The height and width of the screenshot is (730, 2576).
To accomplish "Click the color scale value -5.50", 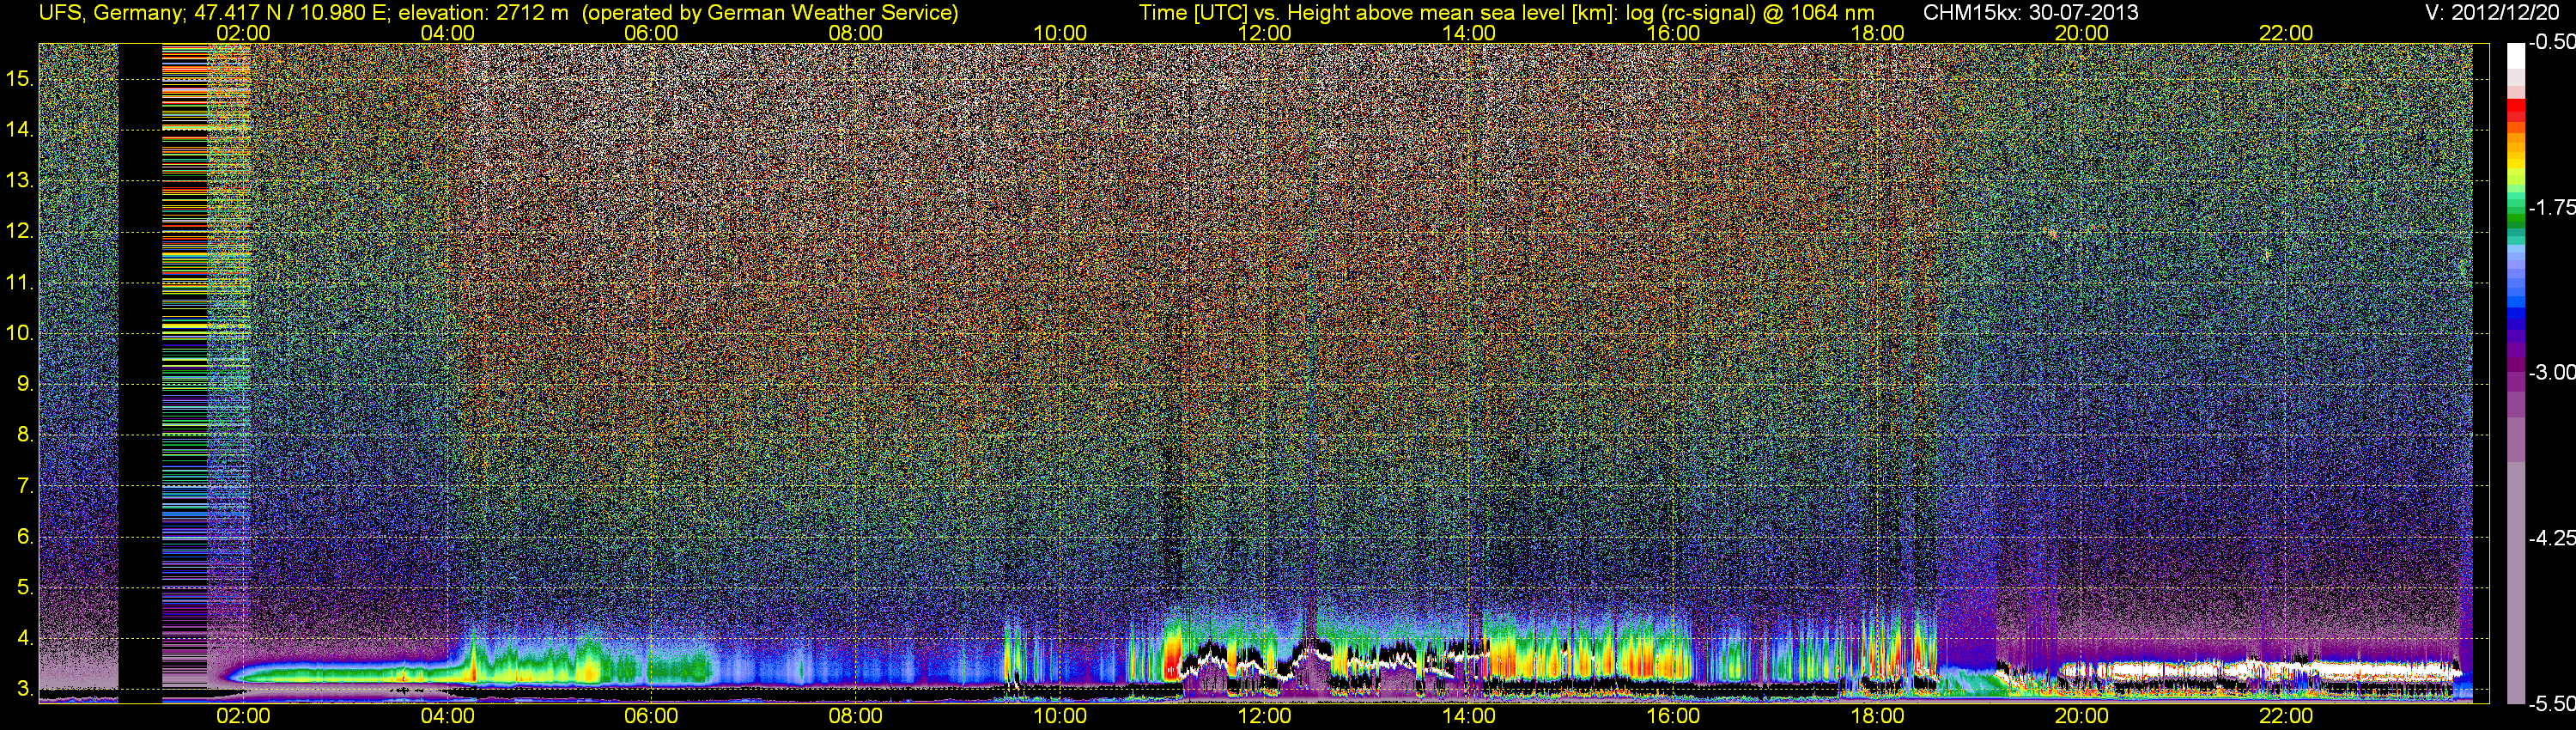I will point(2552,703).
